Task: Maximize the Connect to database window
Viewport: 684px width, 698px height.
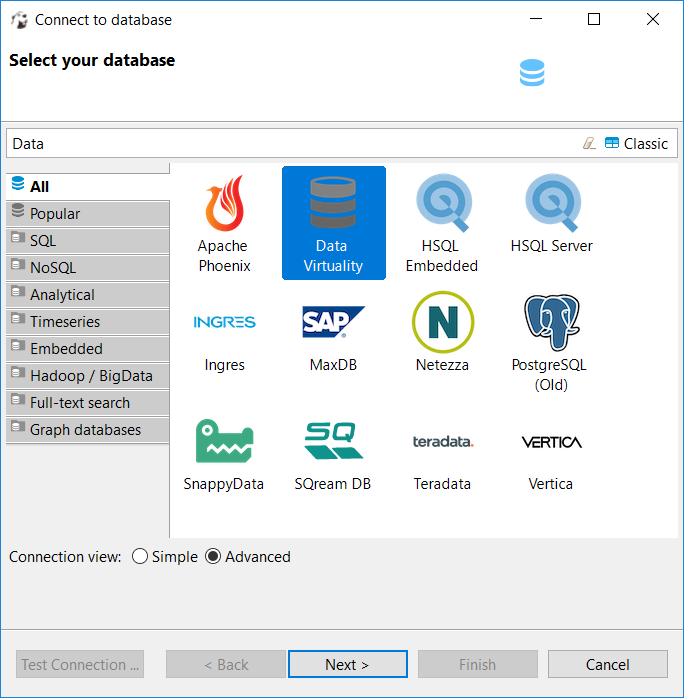Action: click(594, 19)
